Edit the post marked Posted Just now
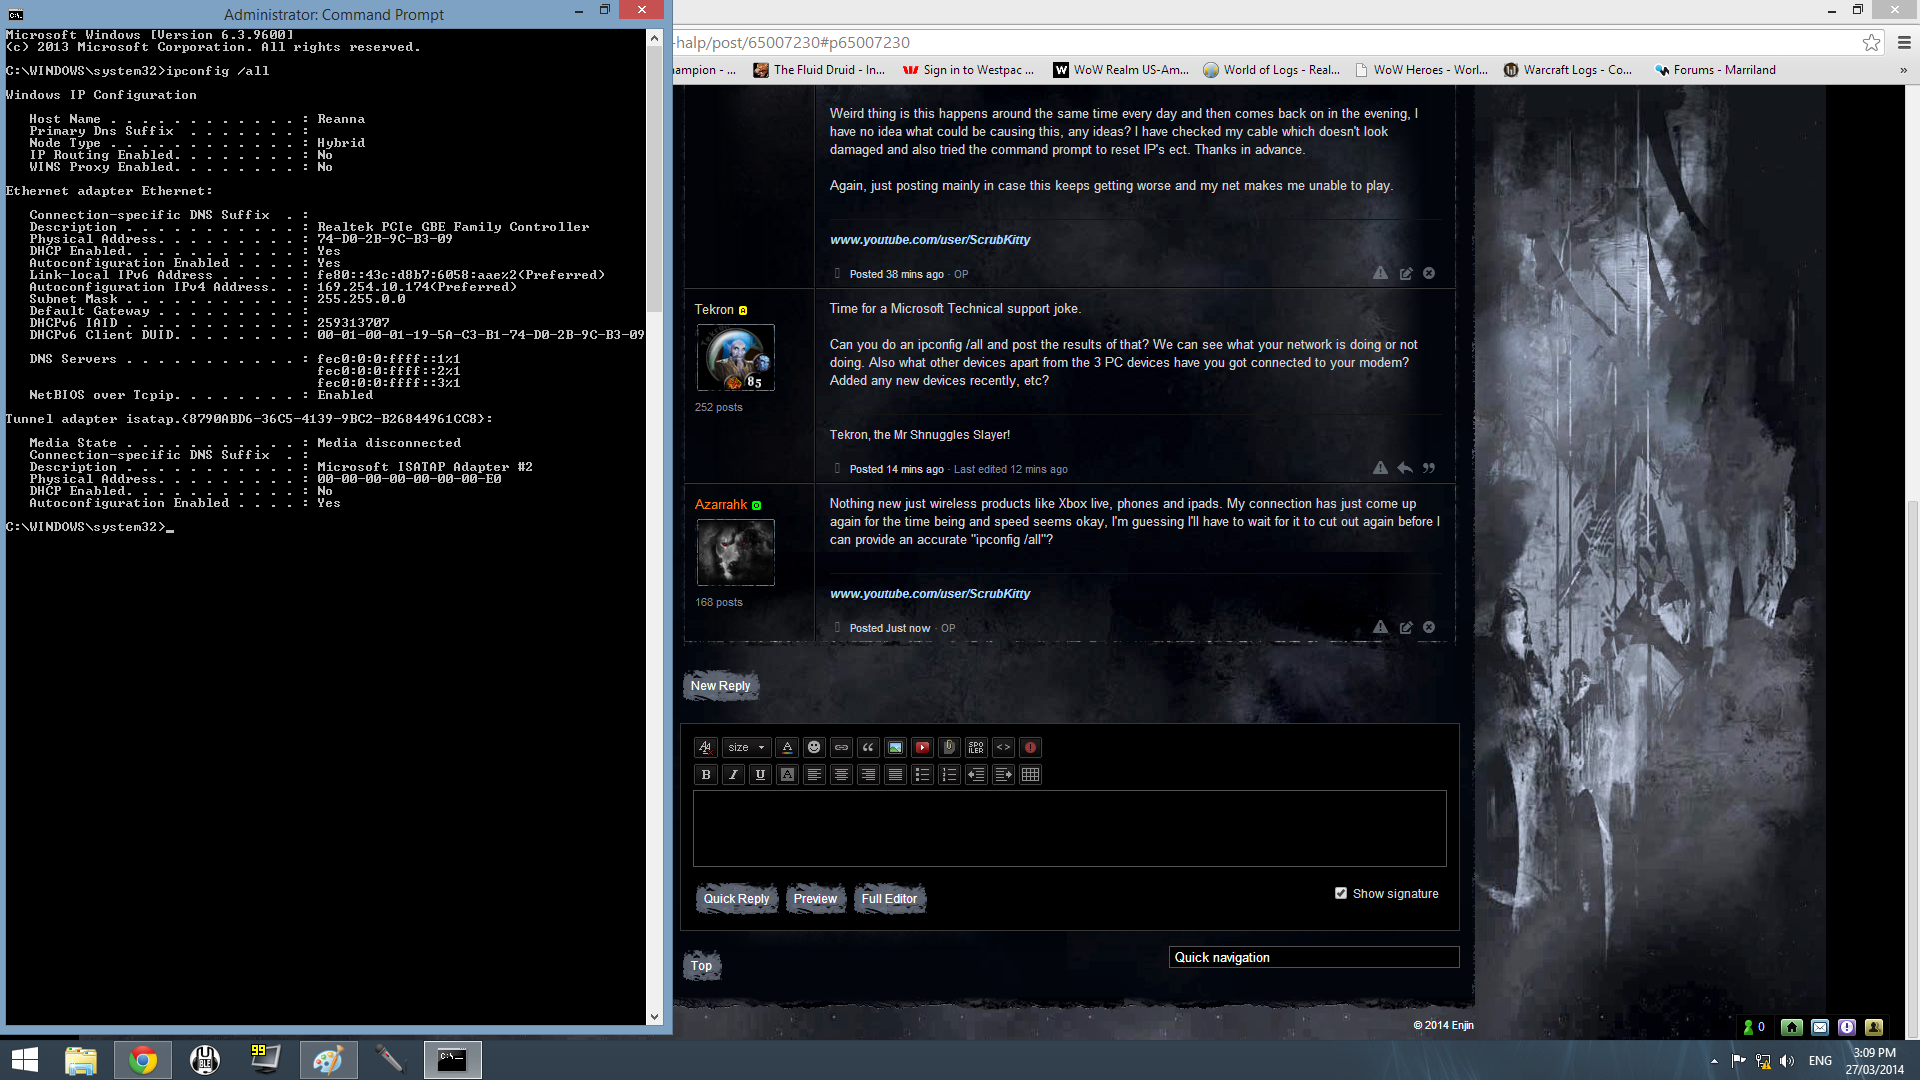Viewport: 1920px width, 1080px height. (x=1405, y=627)
